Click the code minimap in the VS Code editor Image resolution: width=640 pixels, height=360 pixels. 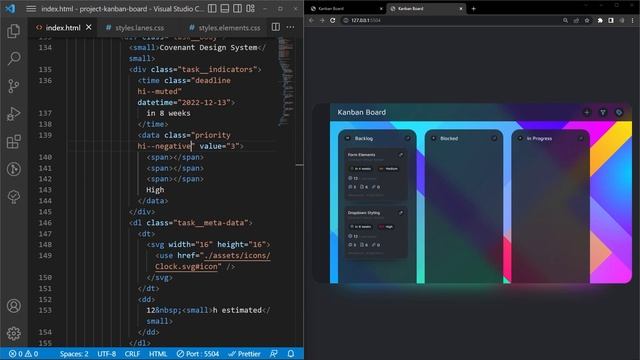[286, 81]
